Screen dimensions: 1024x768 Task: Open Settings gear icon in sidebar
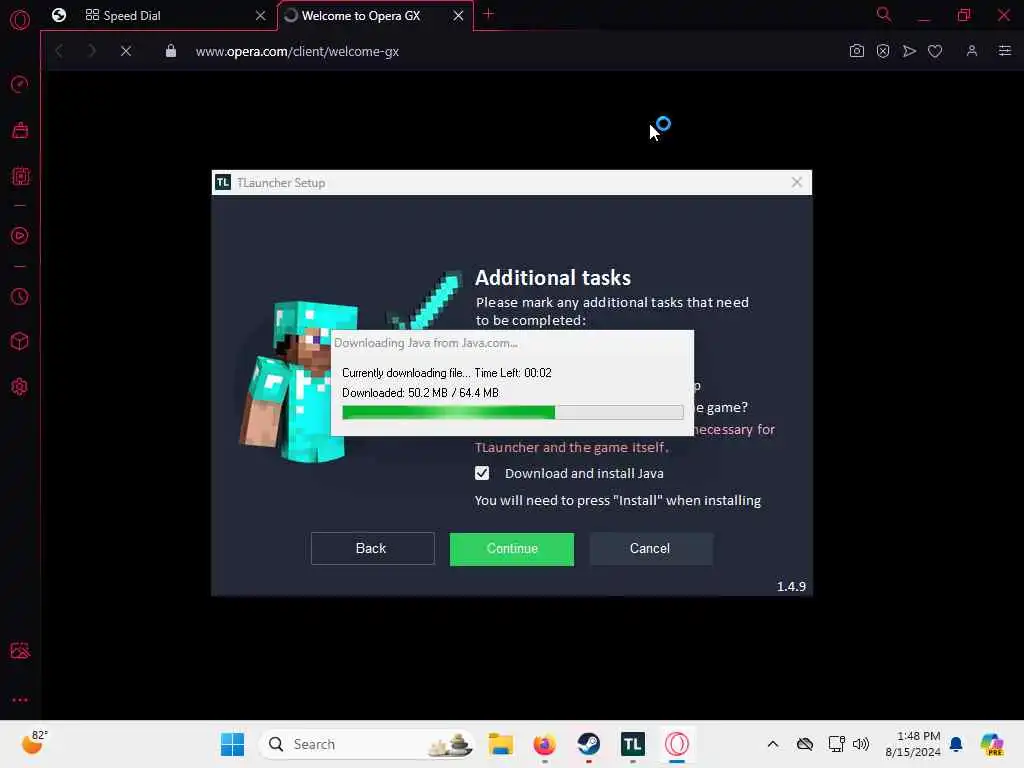coord(20,387)
